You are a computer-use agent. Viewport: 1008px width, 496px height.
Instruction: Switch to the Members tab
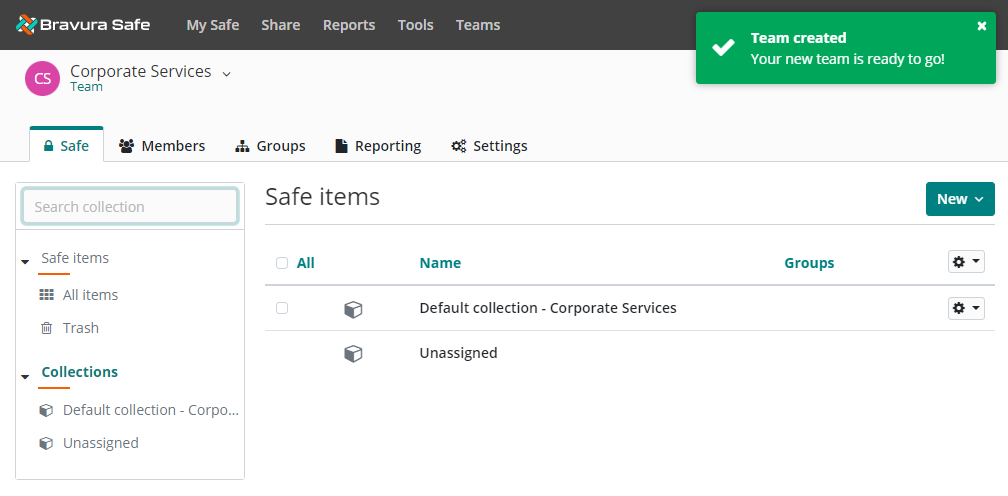coord(162,146)
